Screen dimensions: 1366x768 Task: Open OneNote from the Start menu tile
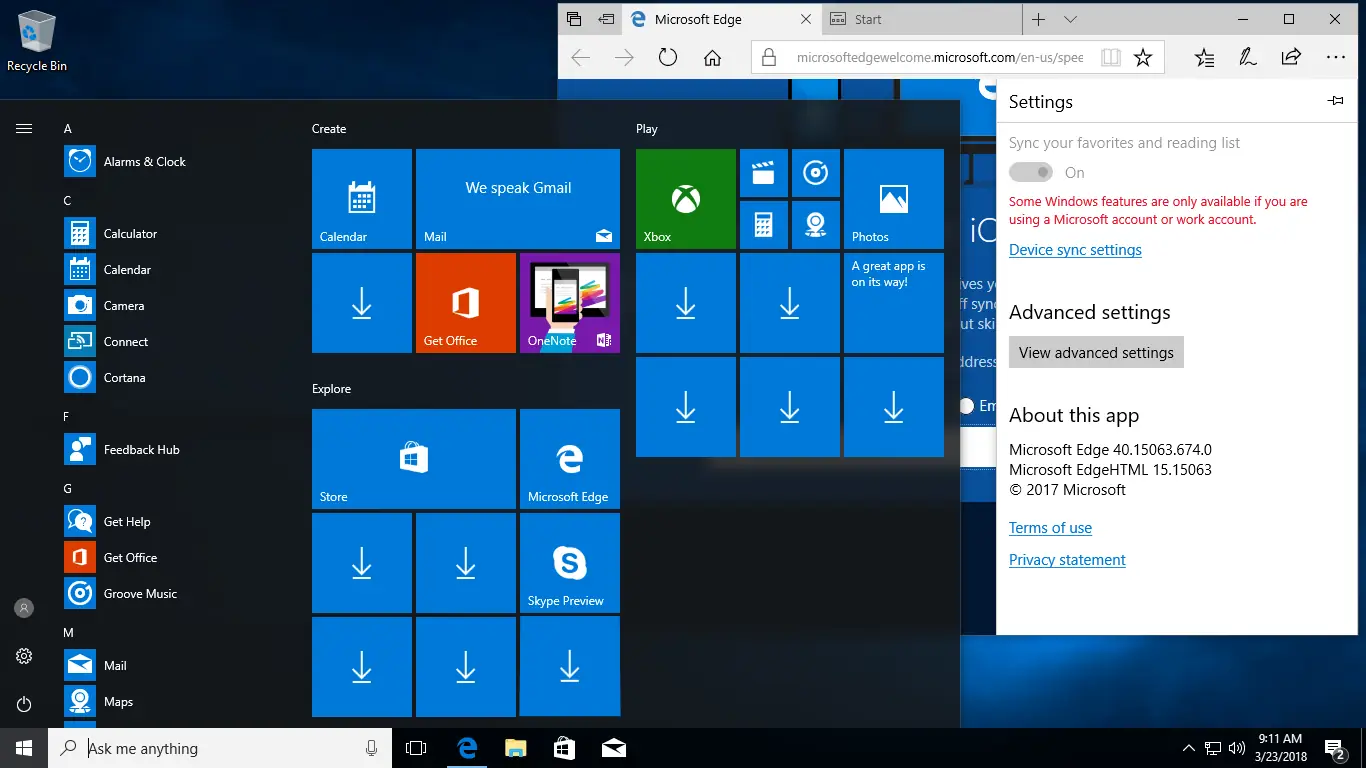(569, 303)
